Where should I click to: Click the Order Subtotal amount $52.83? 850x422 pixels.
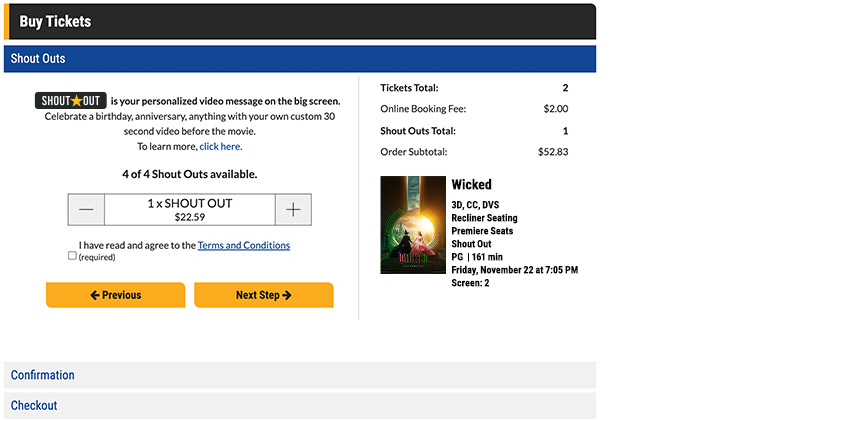pos(555,152)
